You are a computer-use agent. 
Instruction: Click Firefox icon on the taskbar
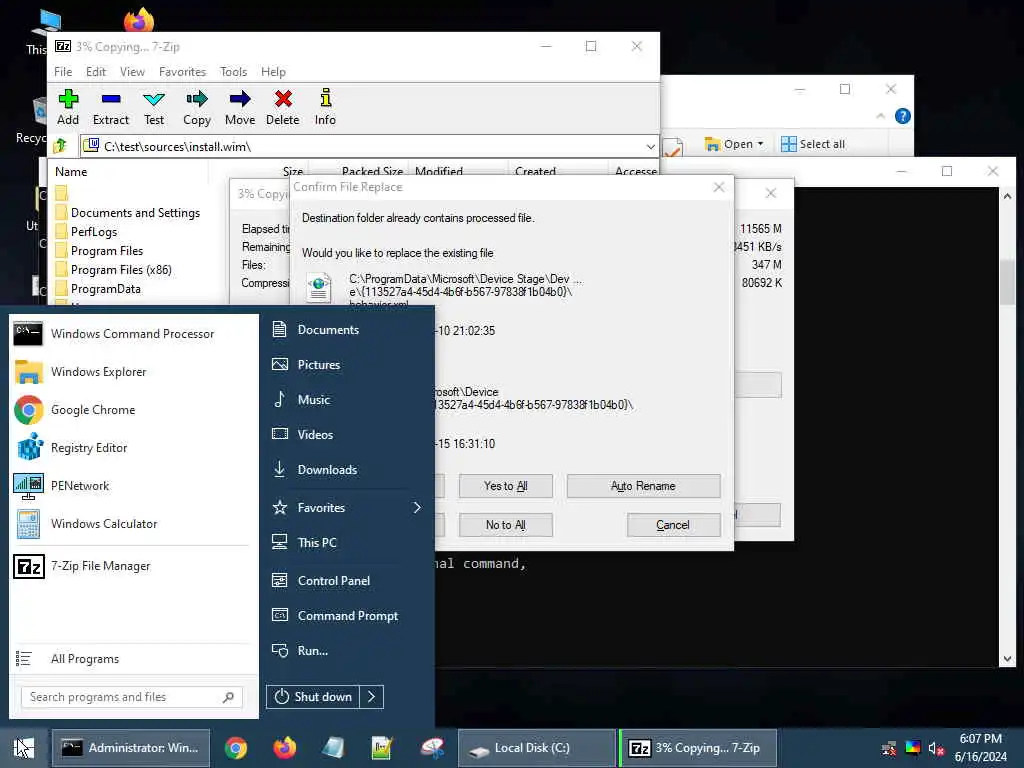click(x=285, y=748)
